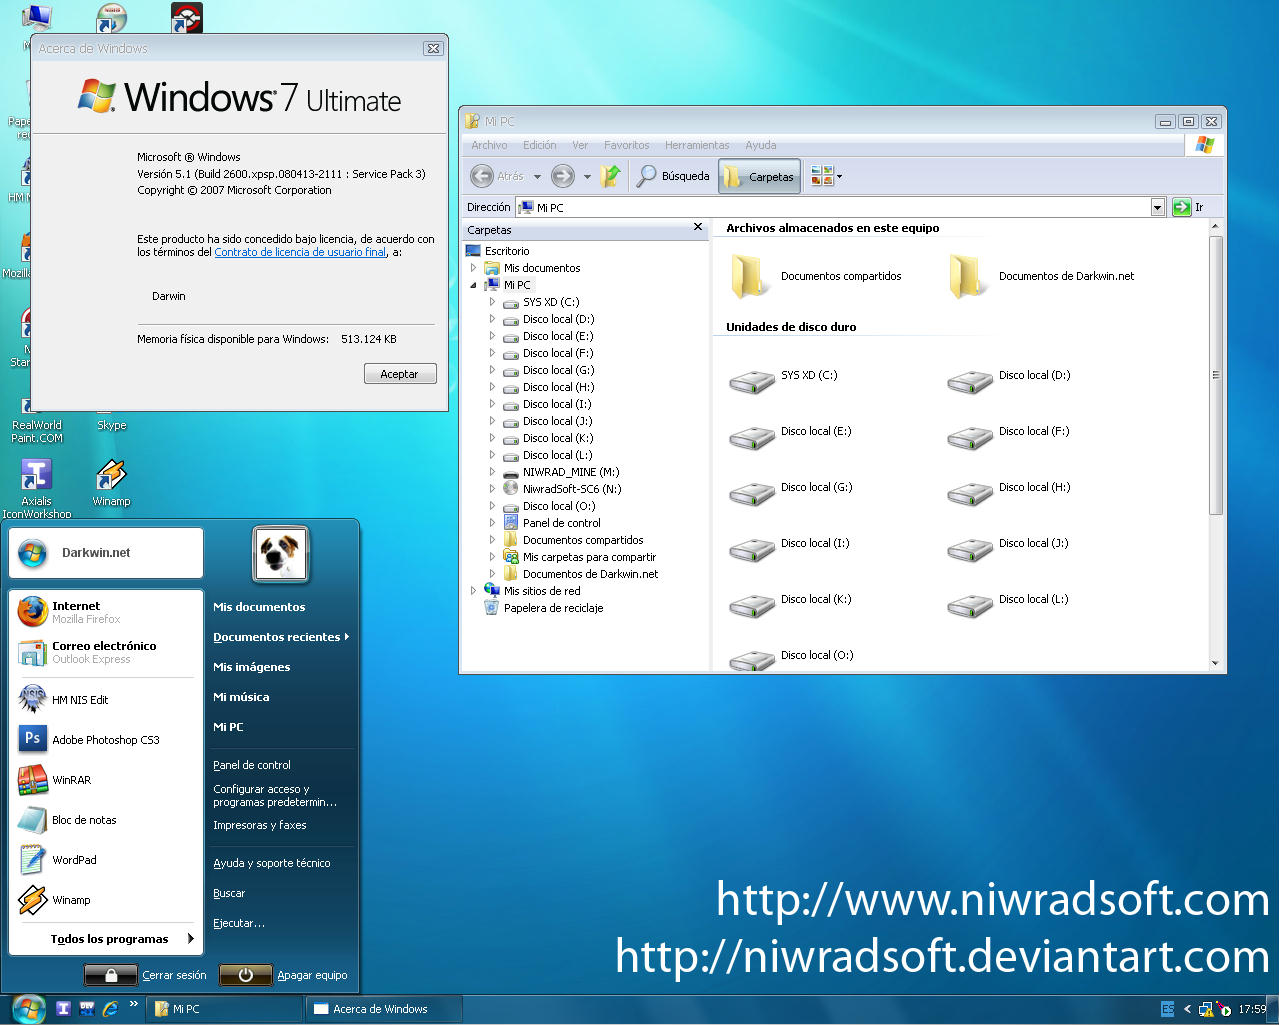Click the Apagar equipo power button
This screenshot has width=1279, height=1025.
(245, 975)
